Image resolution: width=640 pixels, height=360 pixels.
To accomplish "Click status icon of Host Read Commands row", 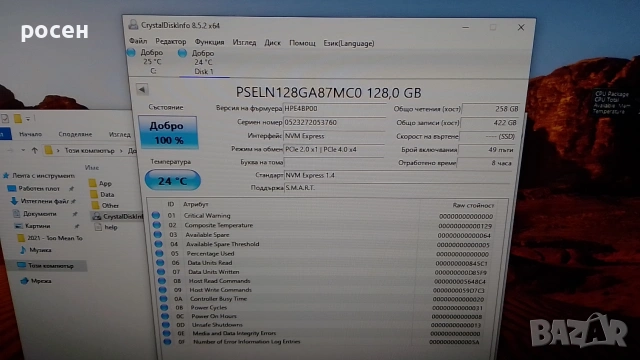I will click(x=162, y=280).
